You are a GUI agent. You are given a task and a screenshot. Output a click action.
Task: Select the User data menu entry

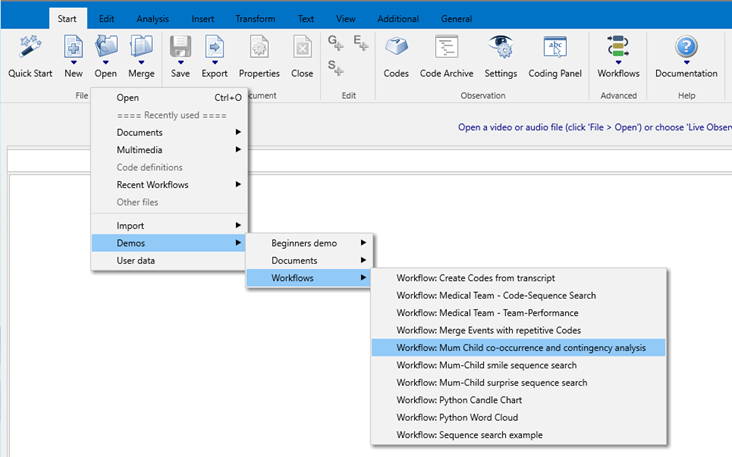click(x=169, y=260)
